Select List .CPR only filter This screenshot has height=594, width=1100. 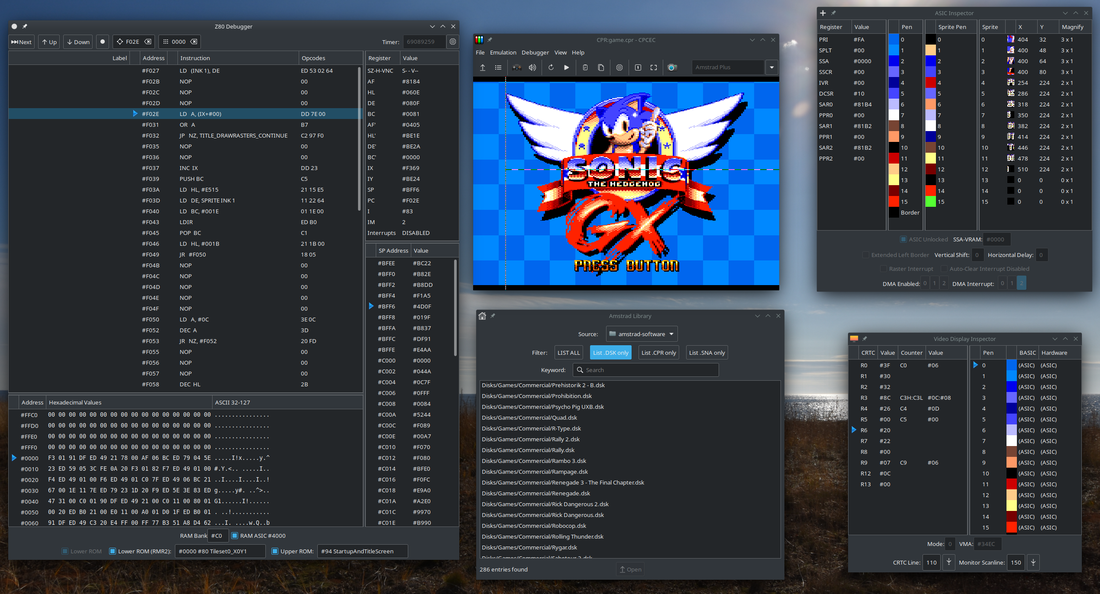pos(659,353)
